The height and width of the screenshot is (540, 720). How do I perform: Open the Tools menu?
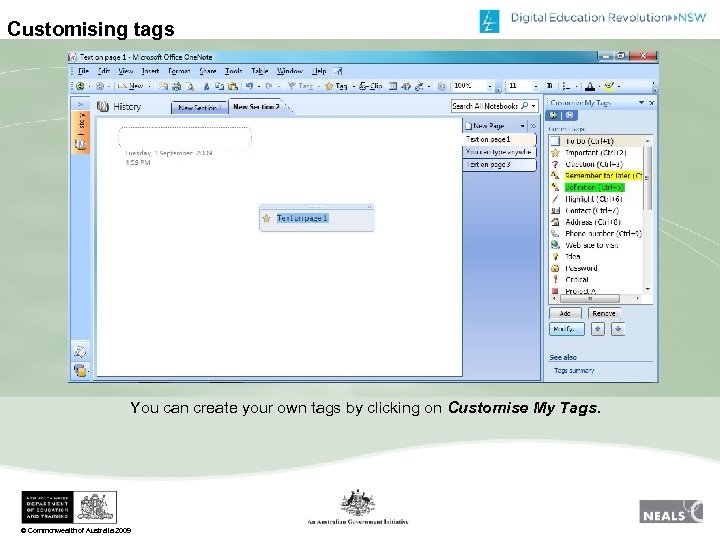coord(233,71)
